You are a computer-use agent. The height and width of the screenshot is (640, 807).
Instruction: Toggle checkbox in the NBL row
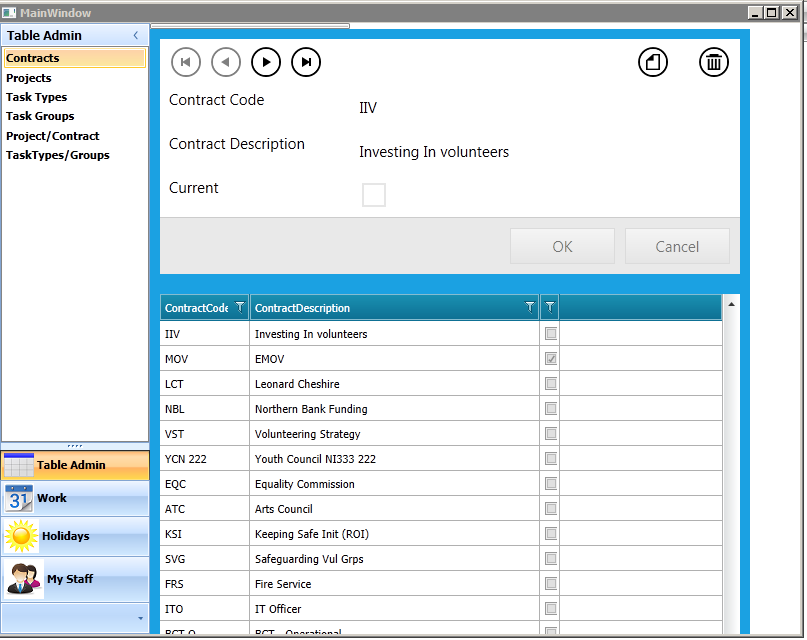click(551, 408)
